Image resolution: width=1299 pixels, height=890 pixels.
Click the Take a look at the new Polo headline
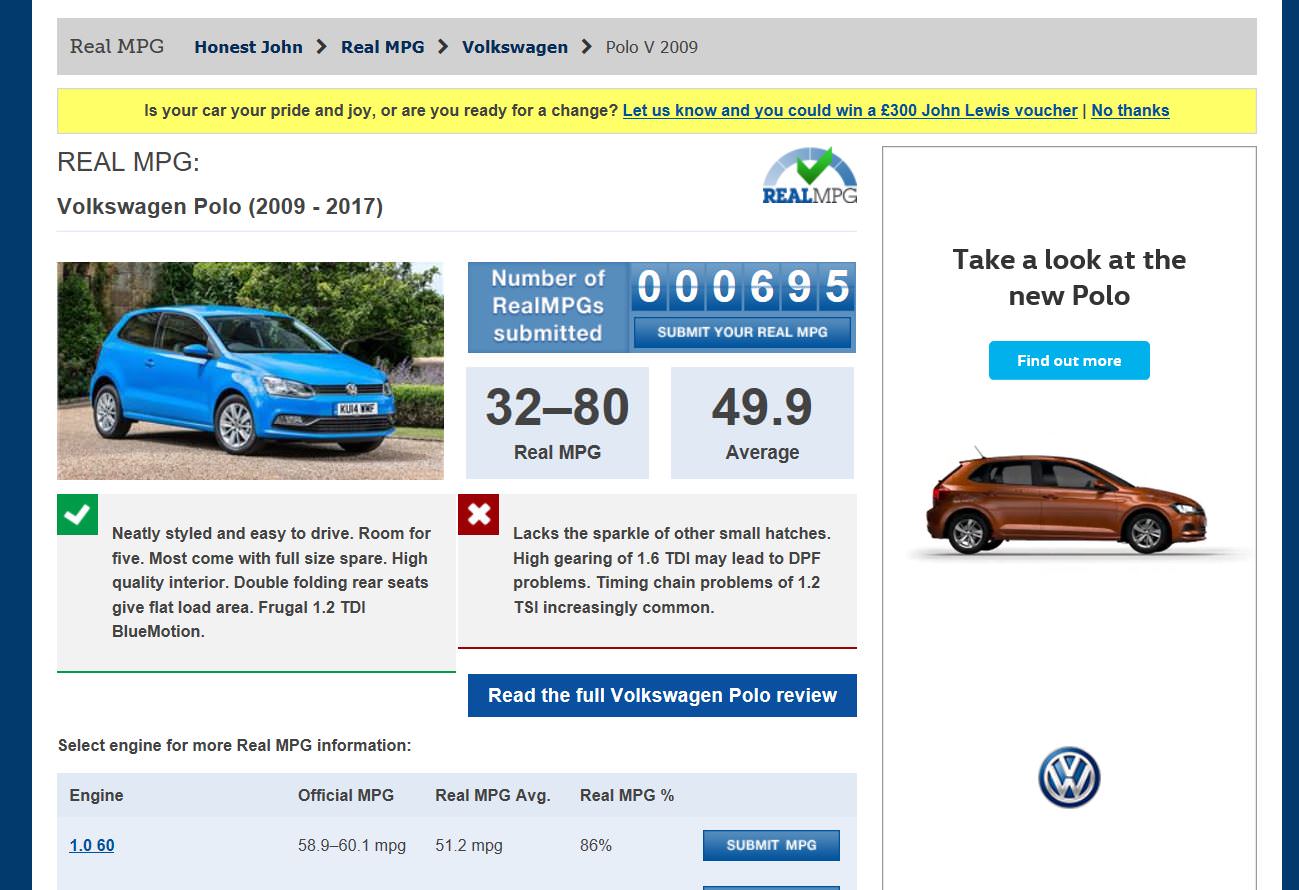pyautogui.click(x=1069, y=278)
